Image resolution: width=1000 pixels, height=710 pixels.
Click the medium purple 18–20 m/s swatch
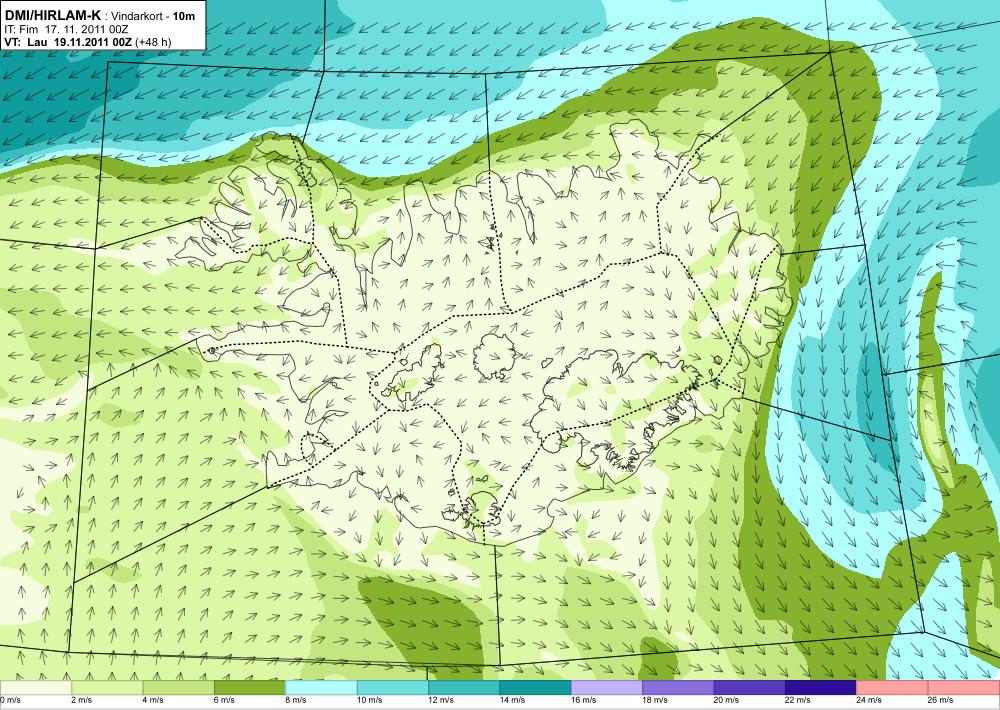[x=679, y=688]
